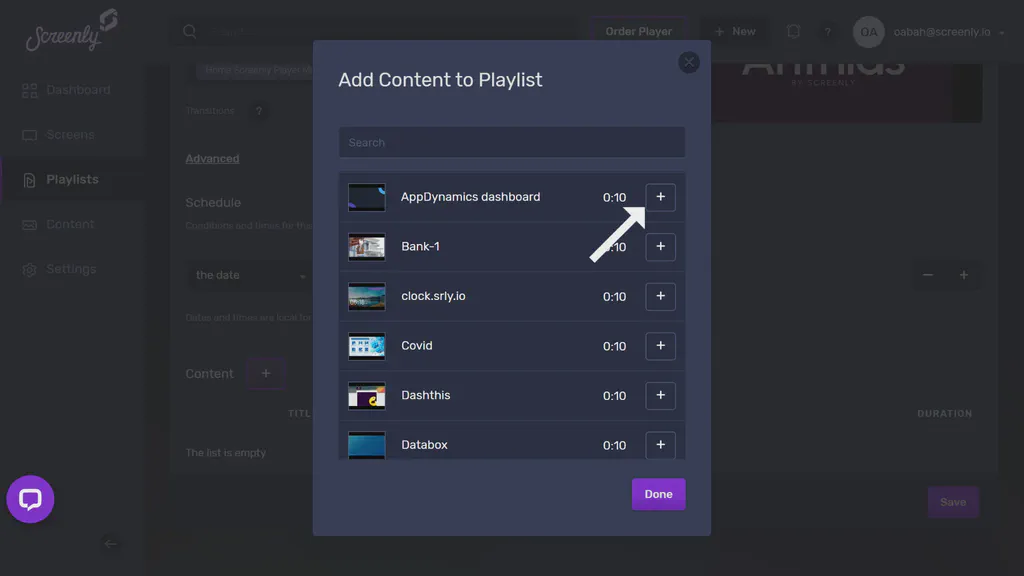Open help with the question mark icon
The height and width of the screenshot is (576, 1024).
point(828,31)
